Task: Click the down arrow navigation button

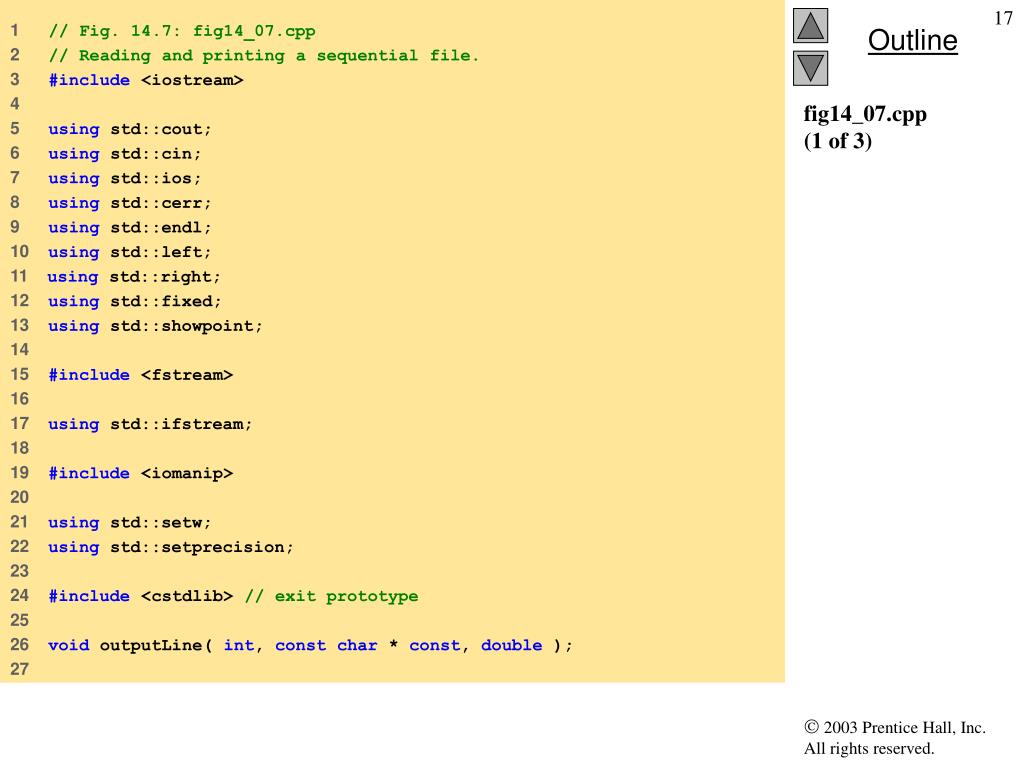Action: [x=810, y=68]
